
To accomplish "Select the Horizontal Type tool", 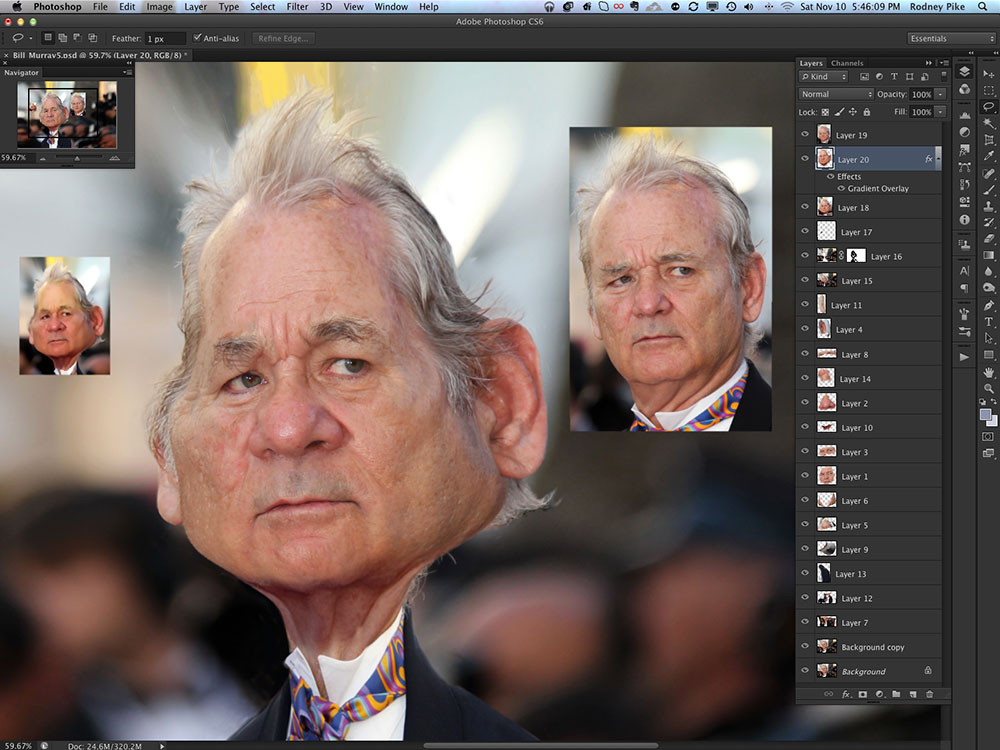I will point(989,321).
